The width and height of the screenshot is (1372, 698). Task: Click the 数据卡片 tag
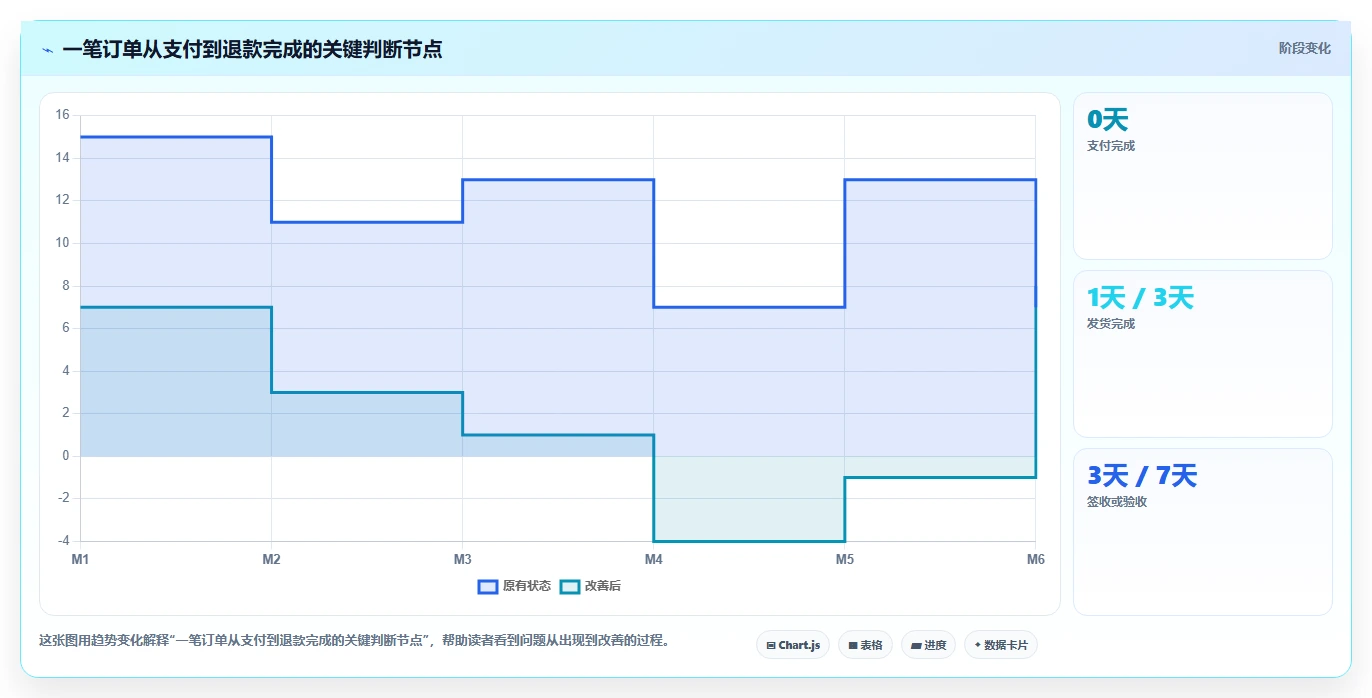pos(1000,645)
